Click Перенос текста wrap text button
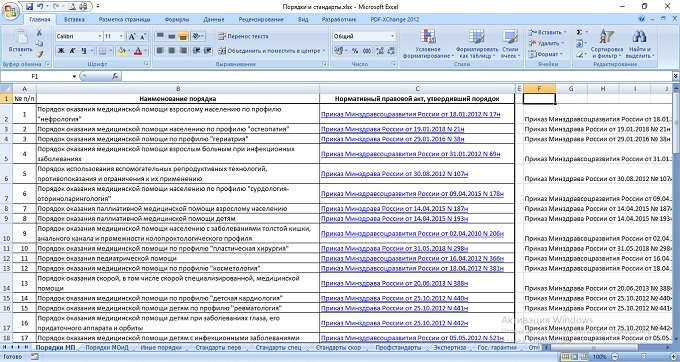Viewport: 680px width, 362px height. [x=243, y=36]
